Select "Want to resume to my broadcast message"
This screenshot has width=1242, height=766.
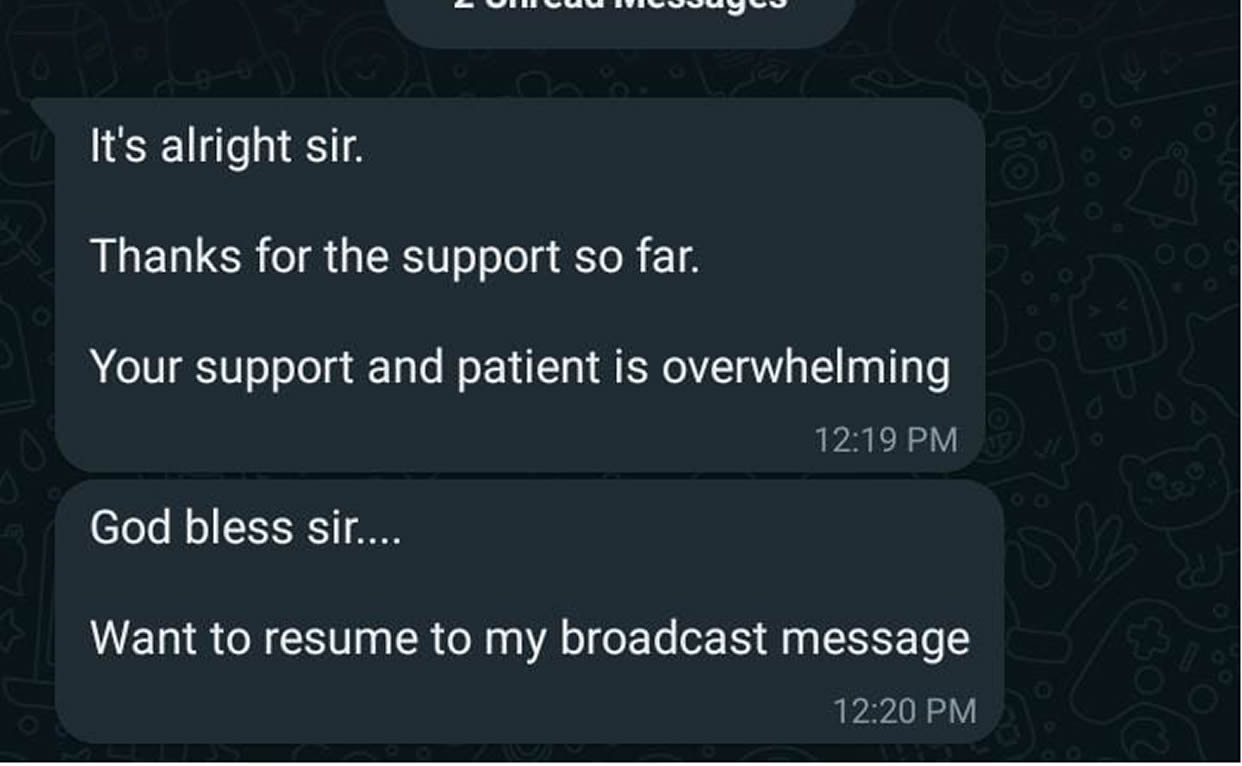click(x=530, y=639)
